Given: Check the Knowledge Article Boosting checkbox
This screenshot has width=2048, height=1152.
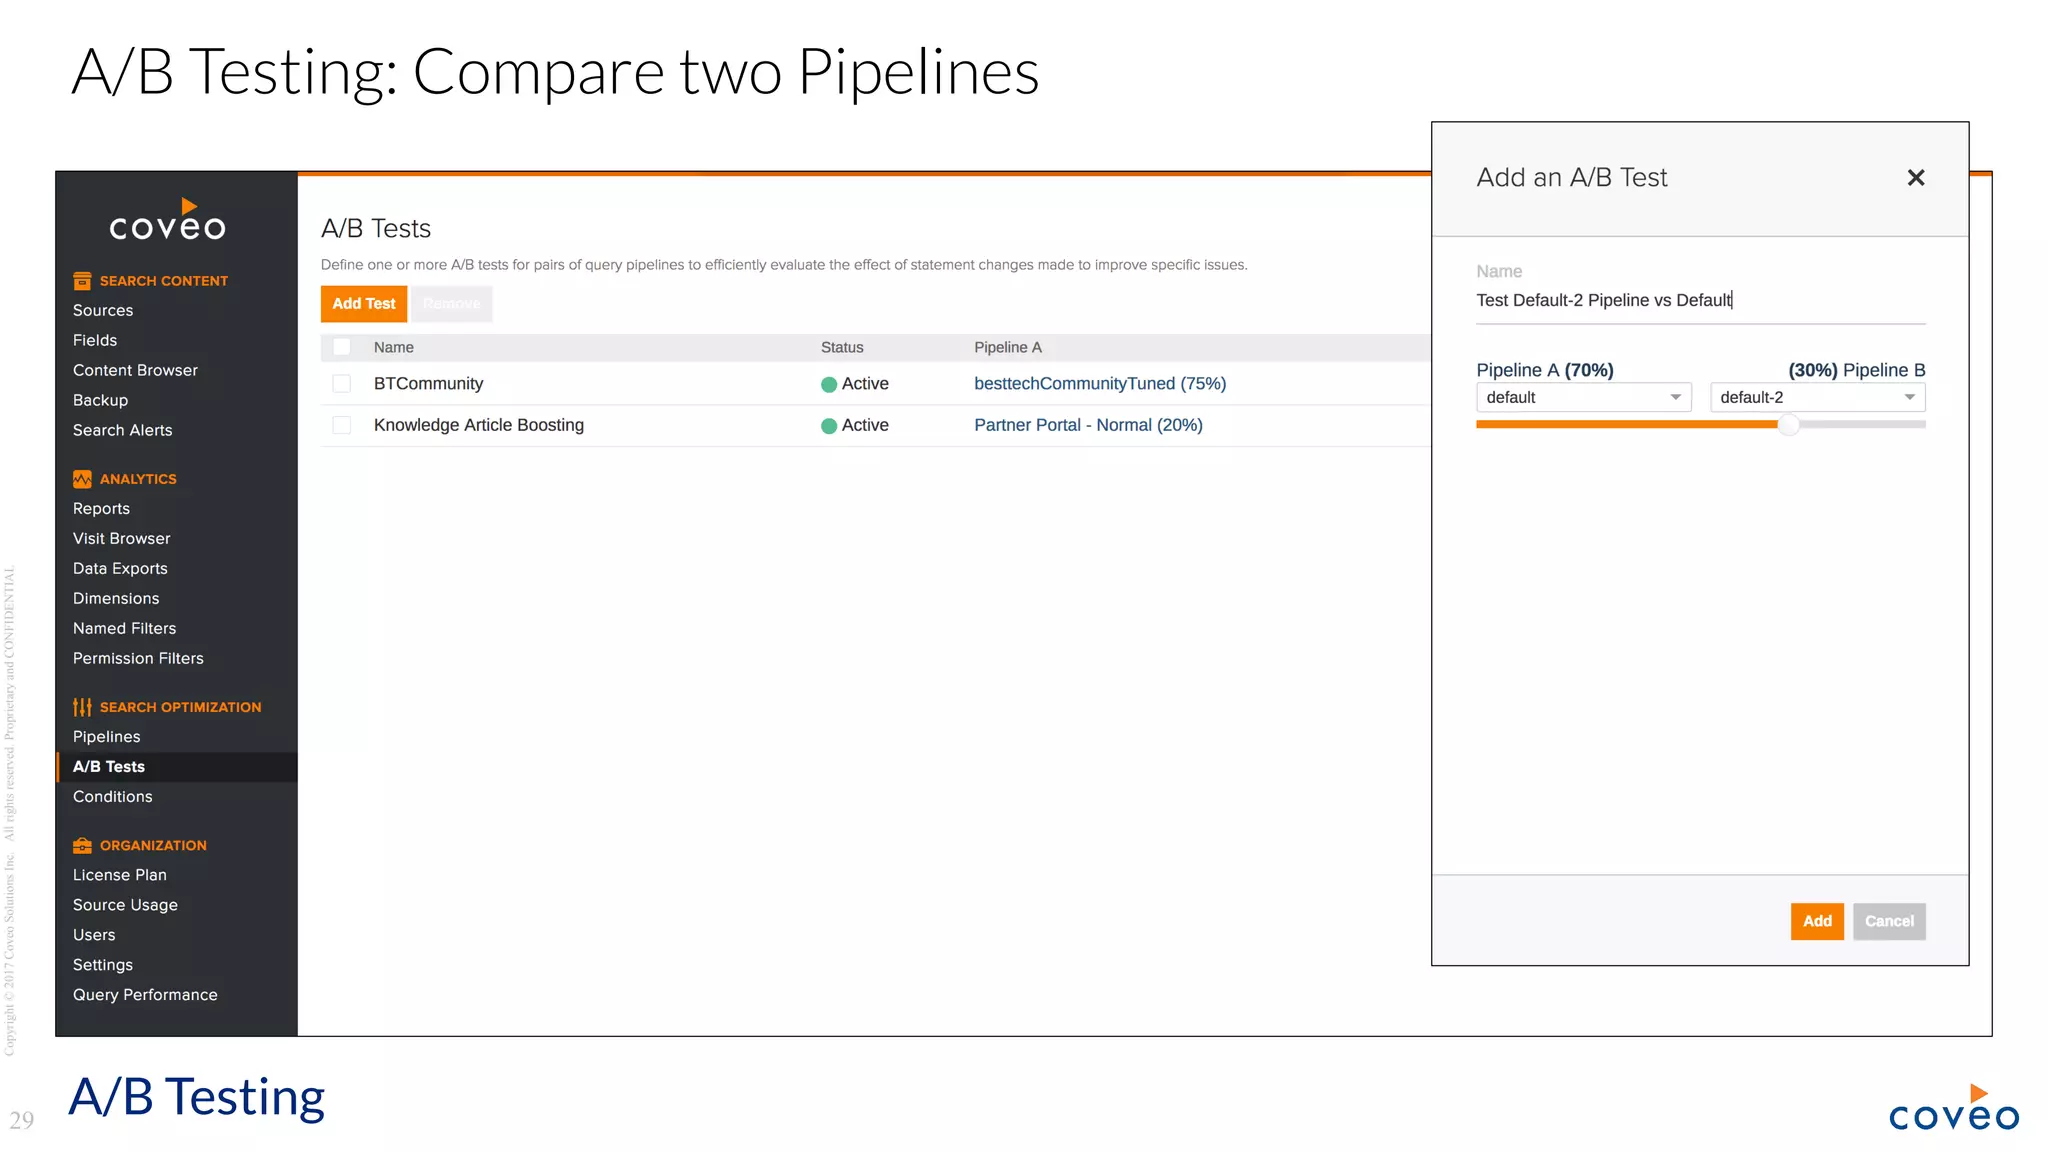Looking at the screenshot, I should [342, 425].
